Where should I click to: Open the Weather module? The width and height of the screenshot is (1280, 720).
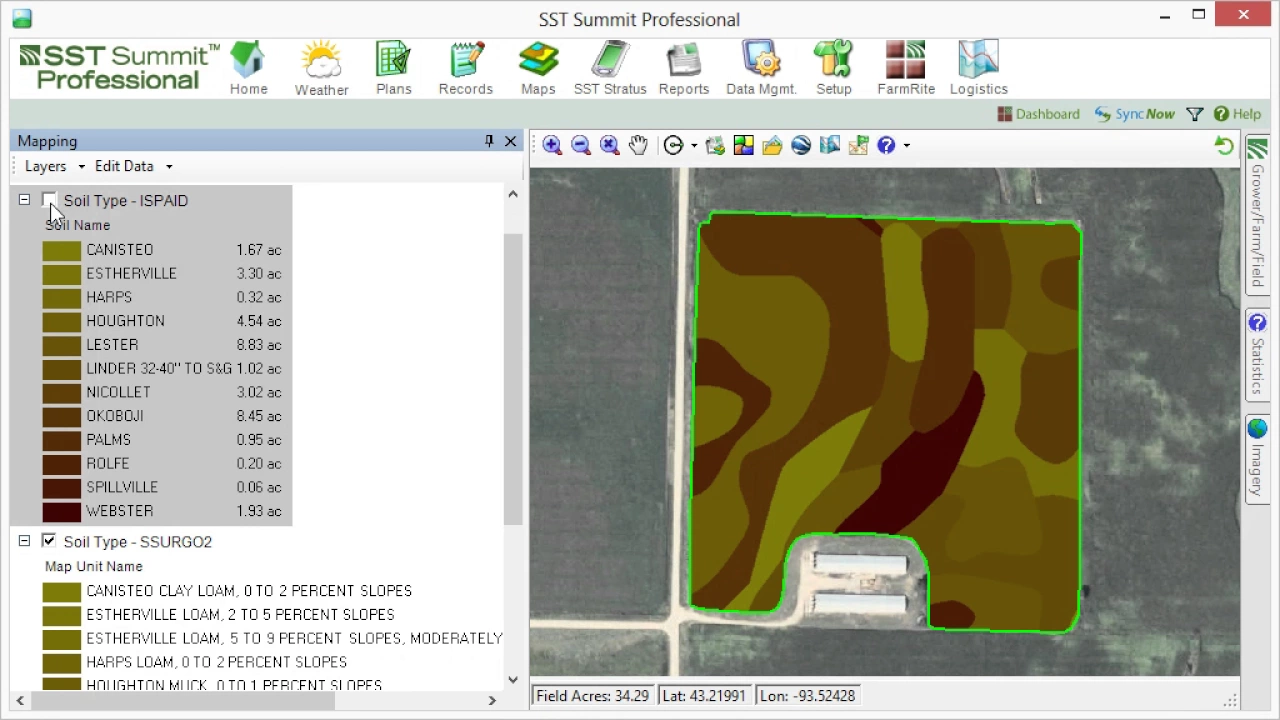click(x=321, y=68)
